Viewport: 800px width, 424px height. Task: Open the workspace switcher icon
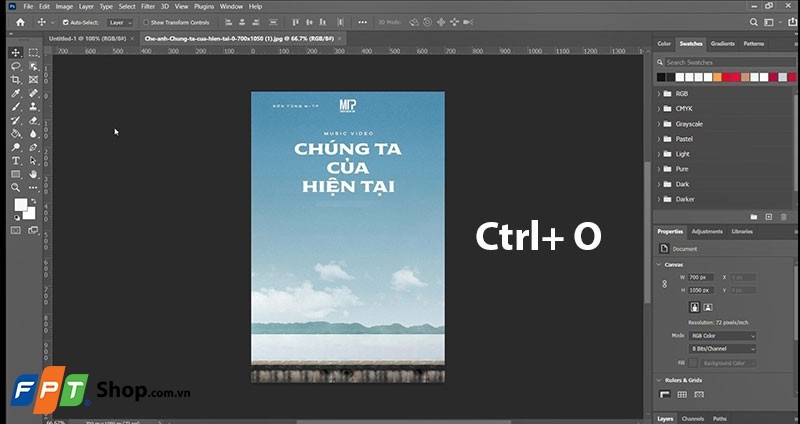tap(768, 22)
